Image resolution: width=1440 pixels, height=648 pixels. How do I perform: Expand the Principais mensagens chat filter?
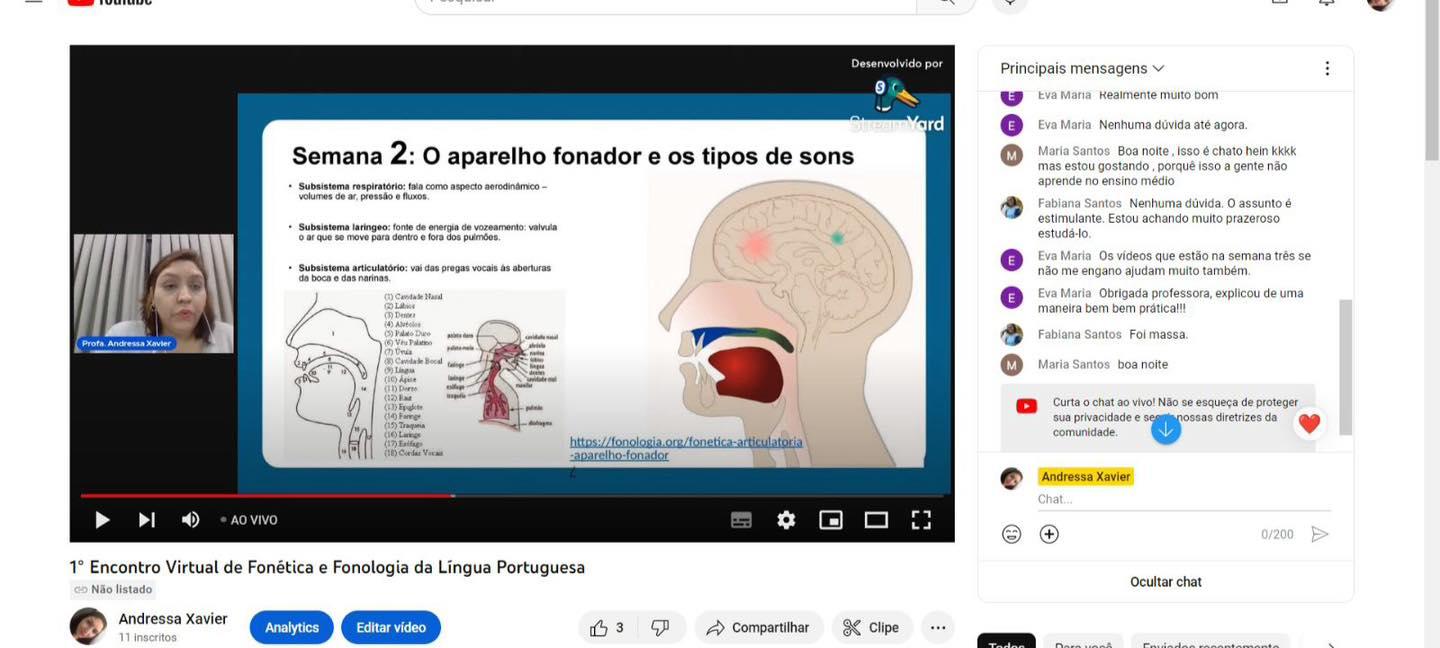point(1082,69)
